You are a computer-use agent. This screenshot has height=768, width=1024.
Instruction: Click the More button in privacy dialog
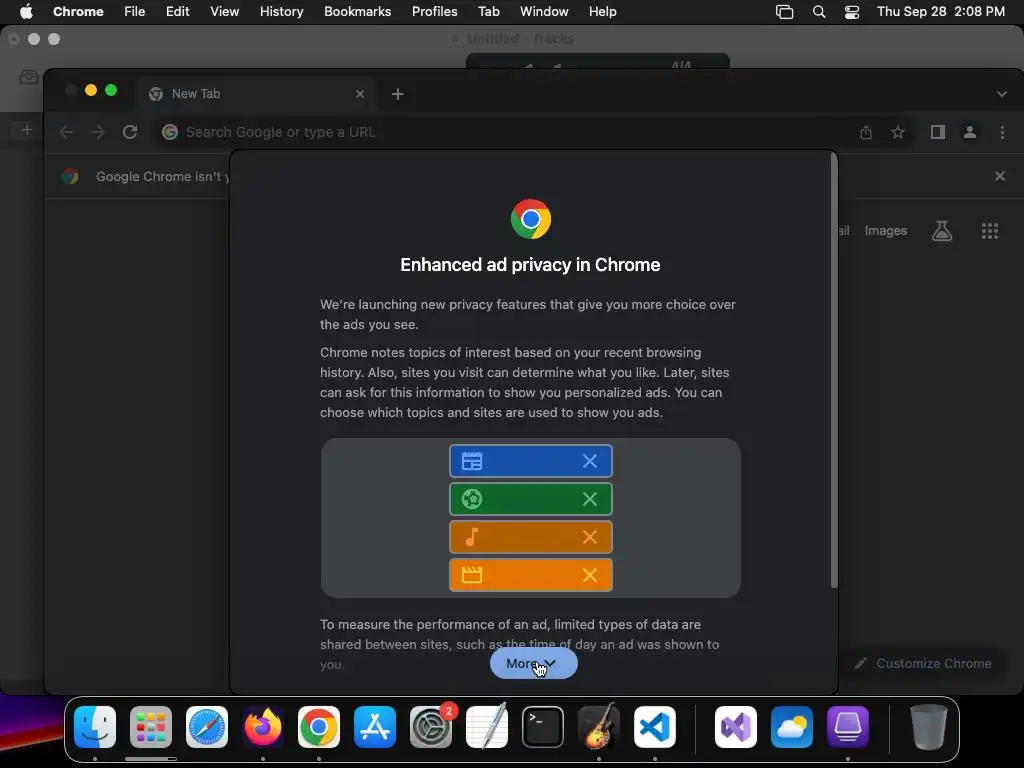(534, 664)
